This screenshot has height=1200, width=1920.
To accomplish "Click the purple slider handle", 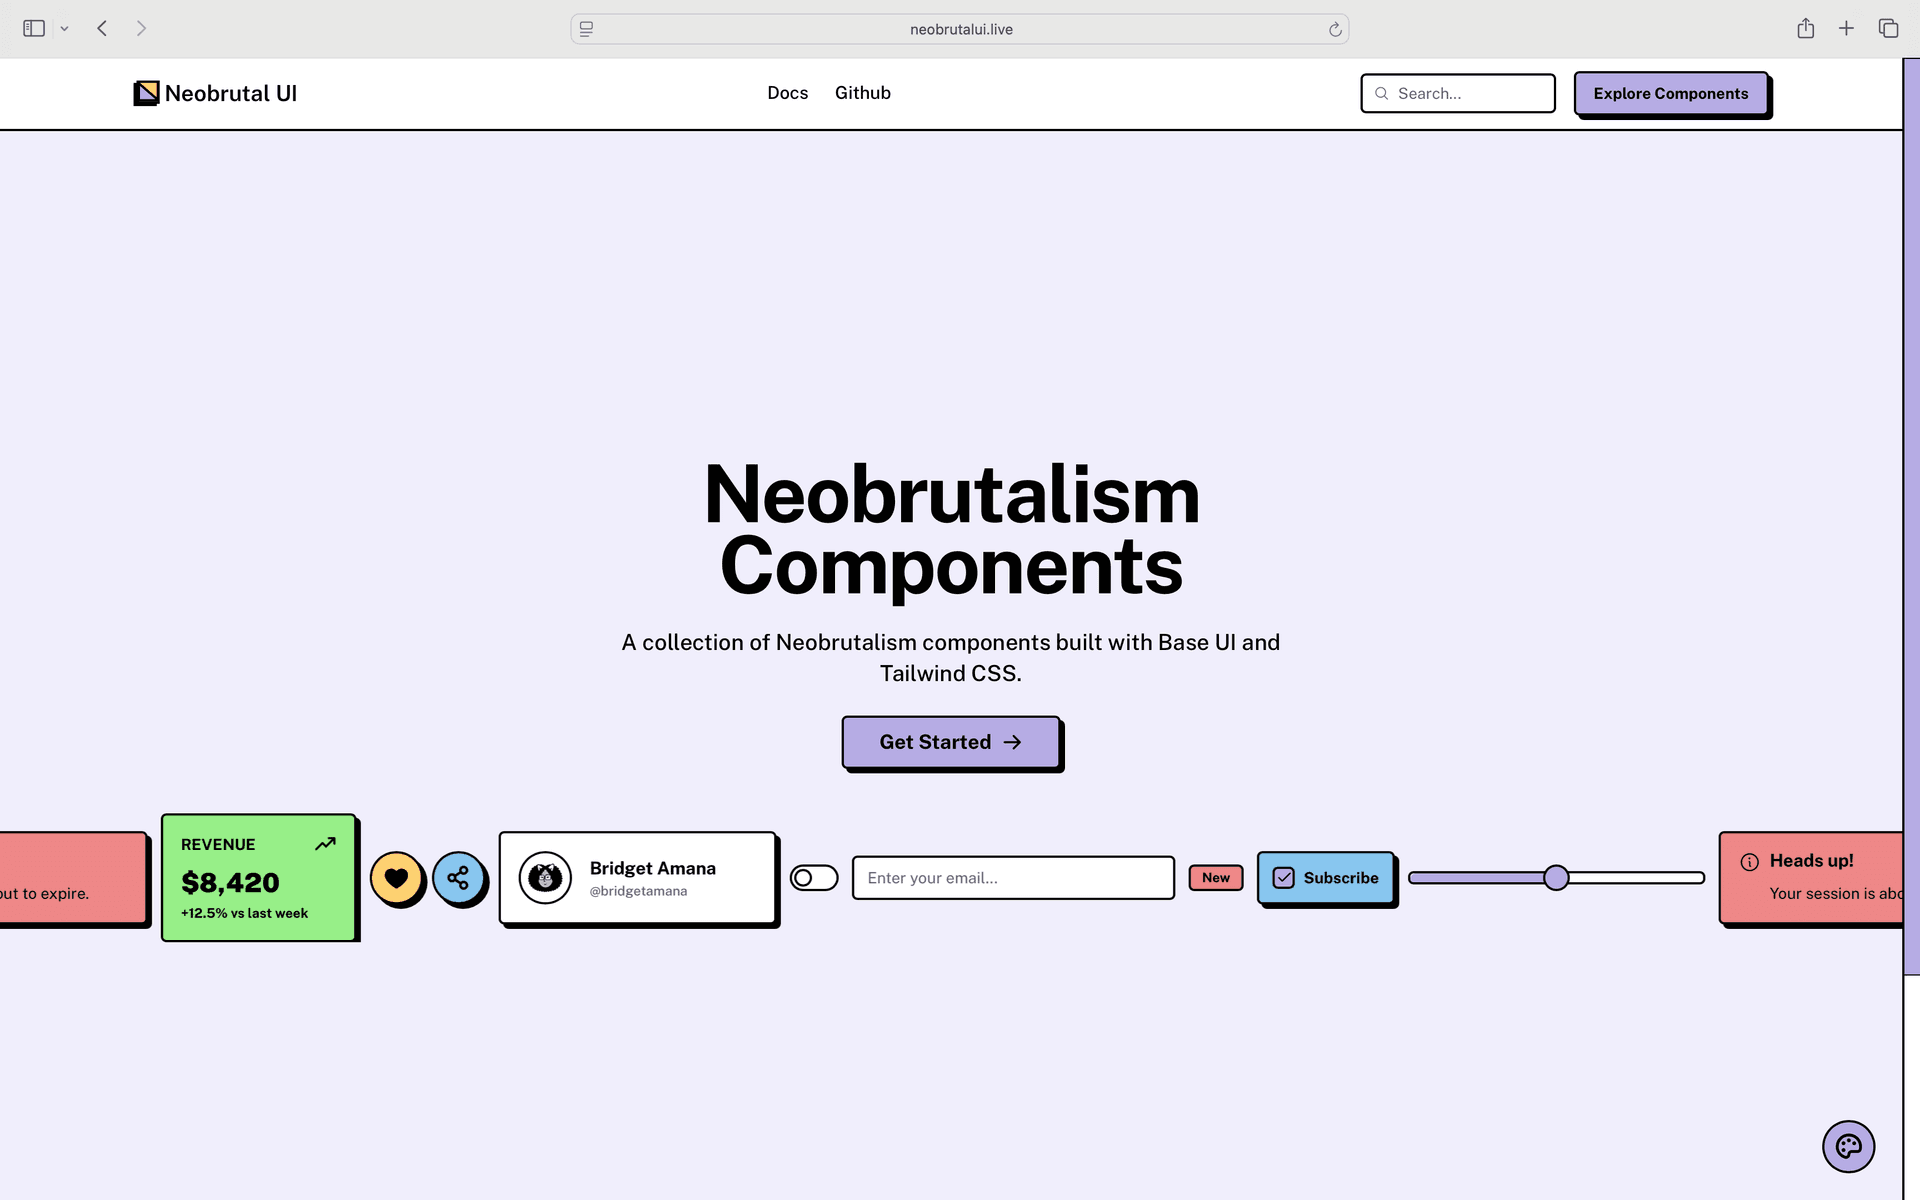I will click(1556, 878).
